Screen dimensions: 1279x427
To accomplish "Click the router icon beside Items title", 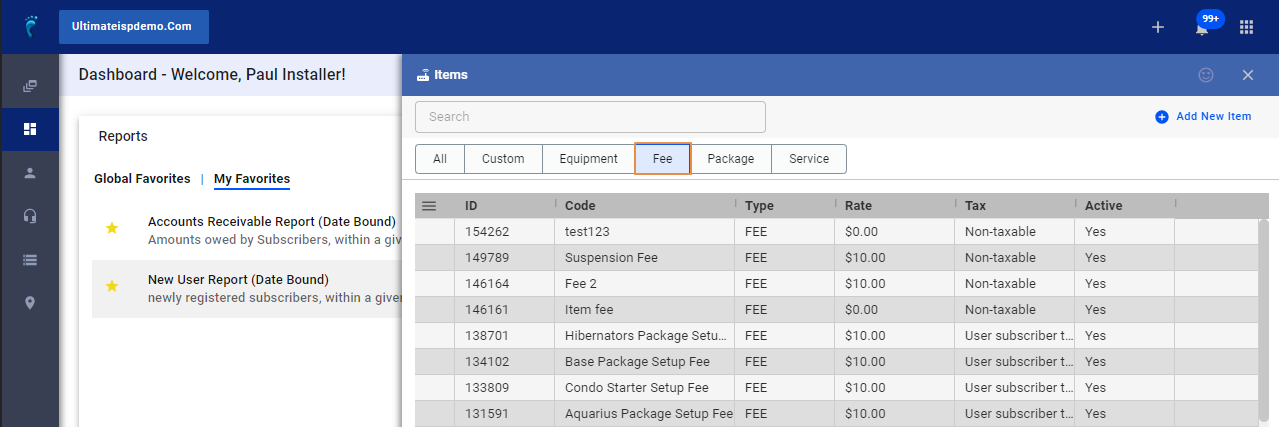I will click(423, 75).
